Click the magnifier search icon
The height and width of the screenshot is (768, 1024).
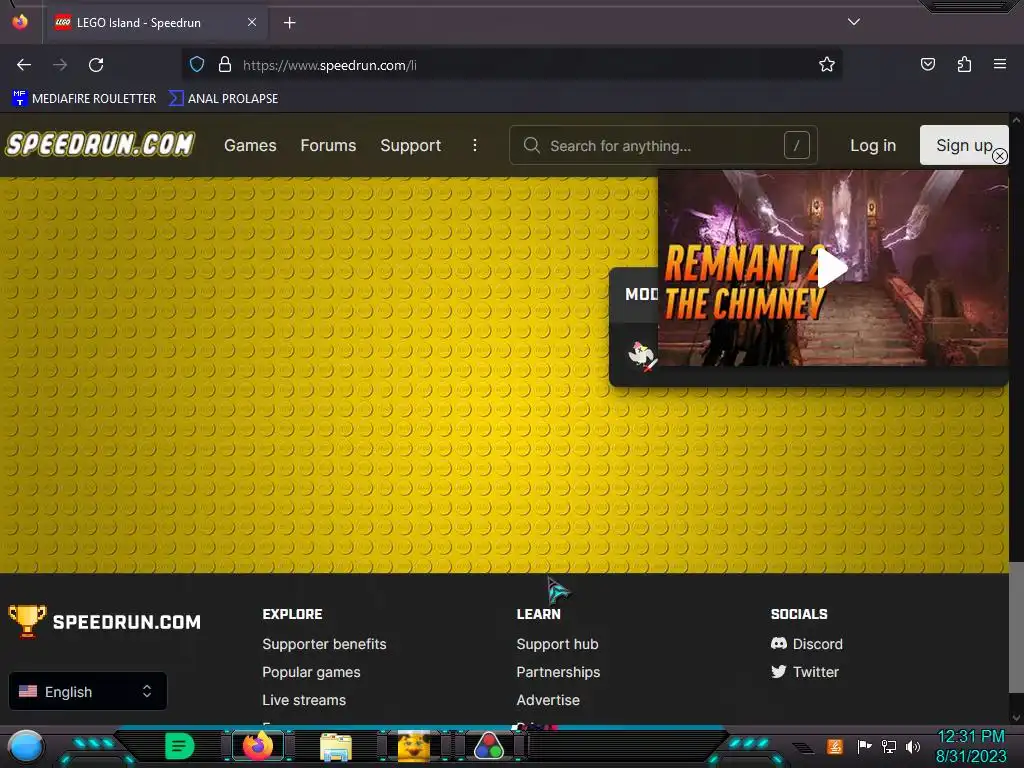[532, 145]
